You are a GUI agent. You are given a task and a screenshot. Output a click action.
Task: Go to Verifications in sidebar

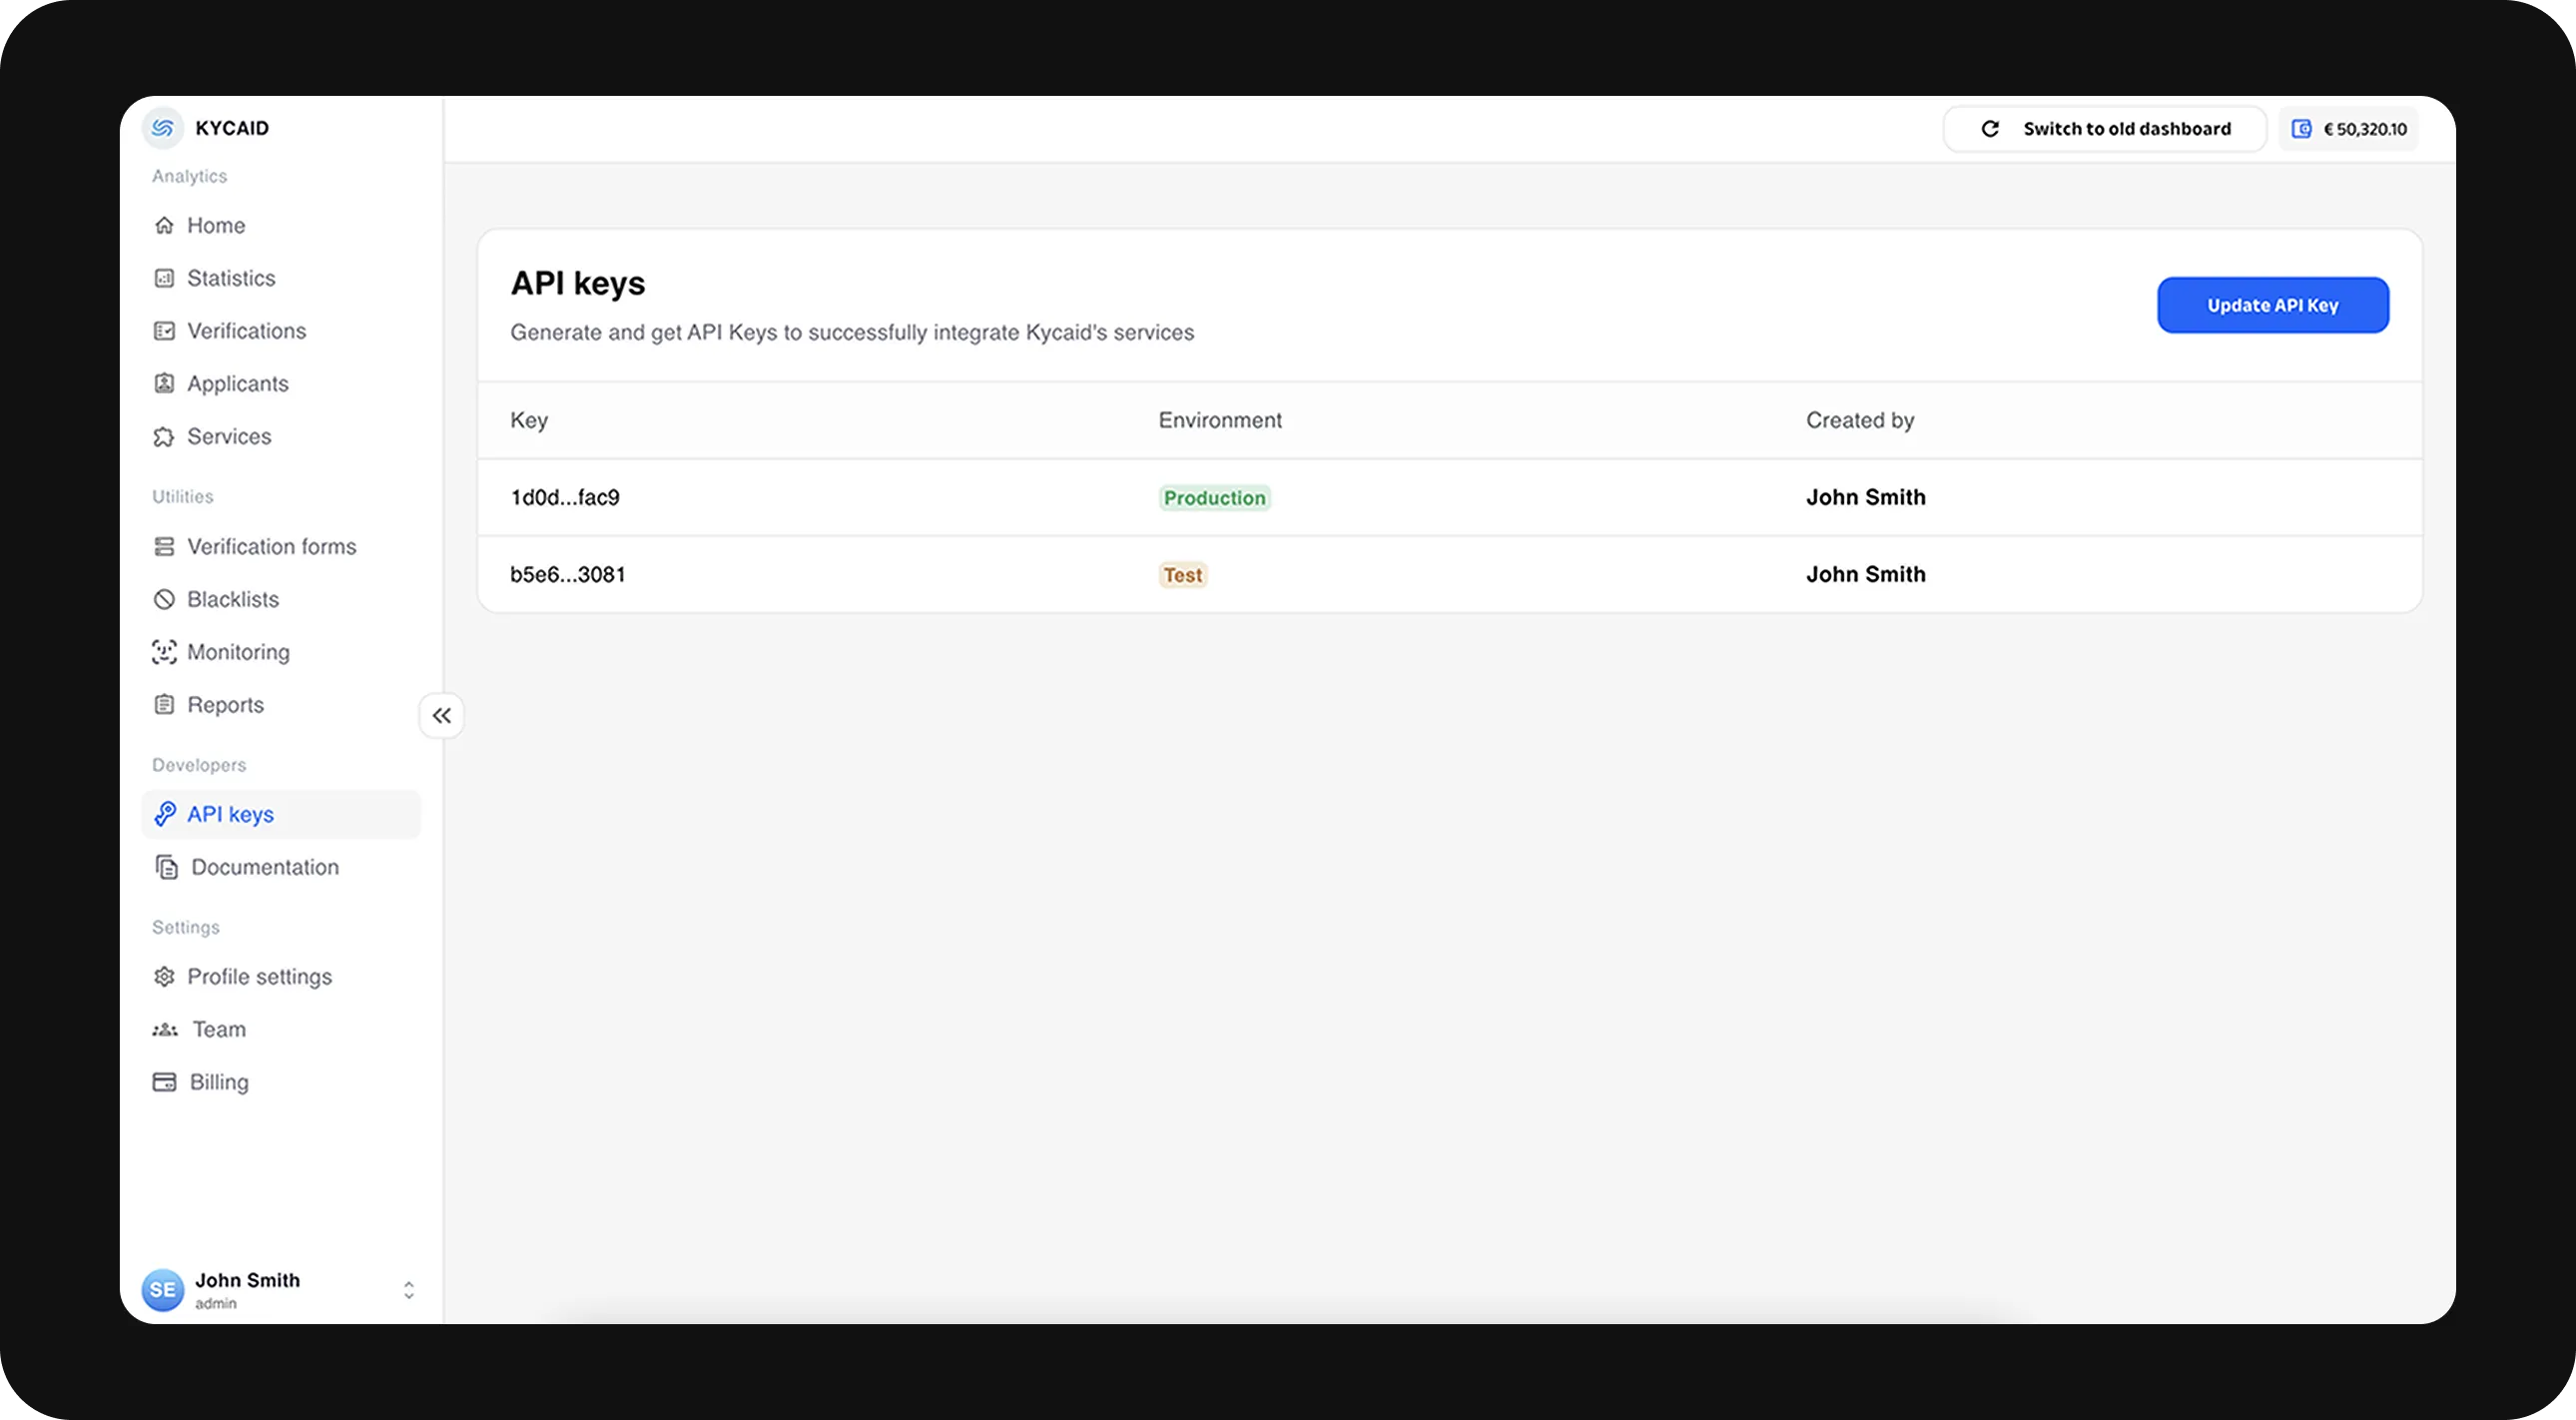[246, 331]
